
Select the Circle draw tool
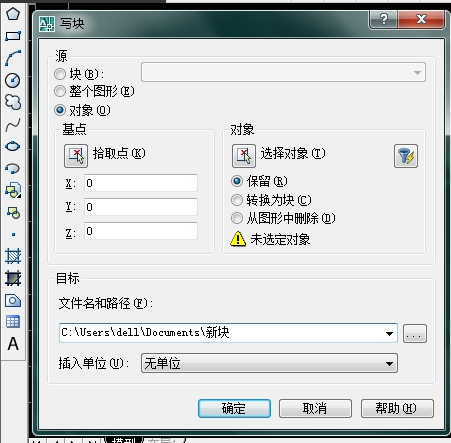(13, 80)
